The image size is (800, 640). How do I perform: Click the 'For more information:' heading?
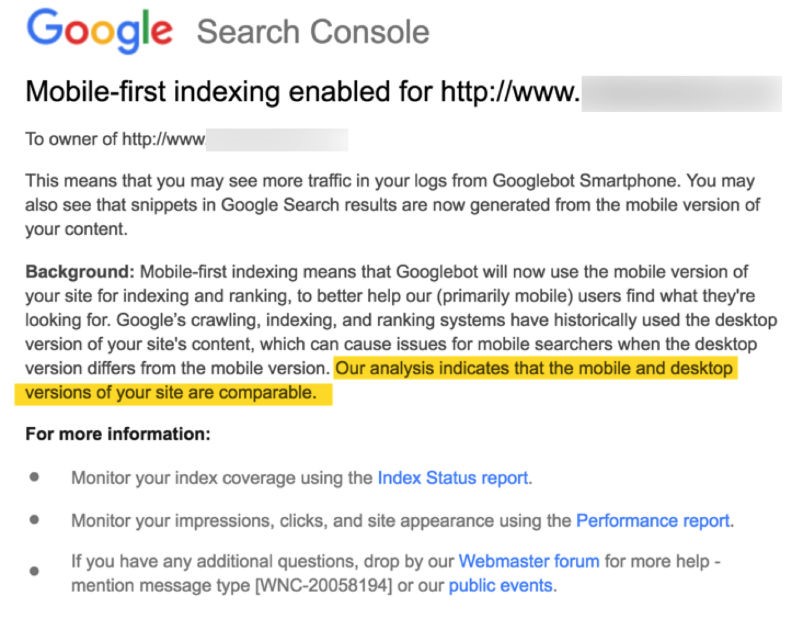click(118, 436)
